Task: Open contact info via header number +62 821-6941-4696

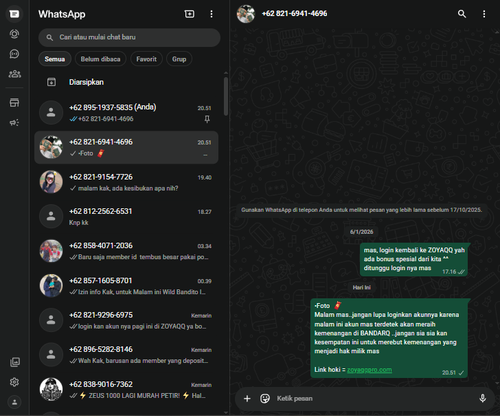Action: (294, 14)
